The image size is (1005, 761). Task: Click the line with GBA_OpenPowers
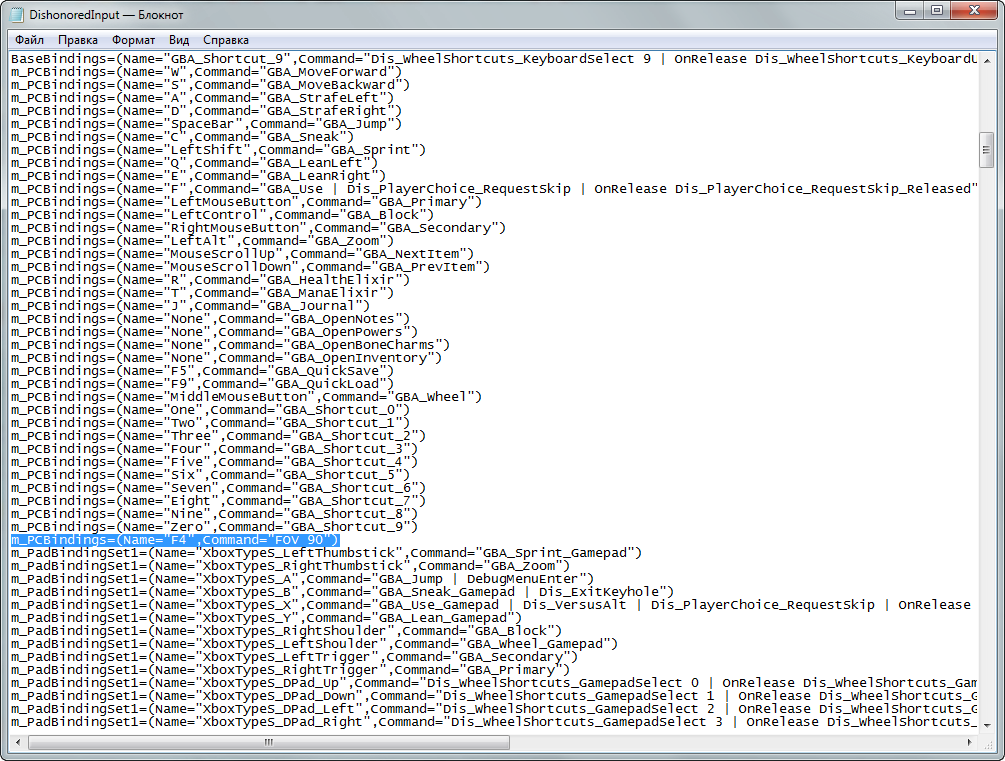point(215,331)
